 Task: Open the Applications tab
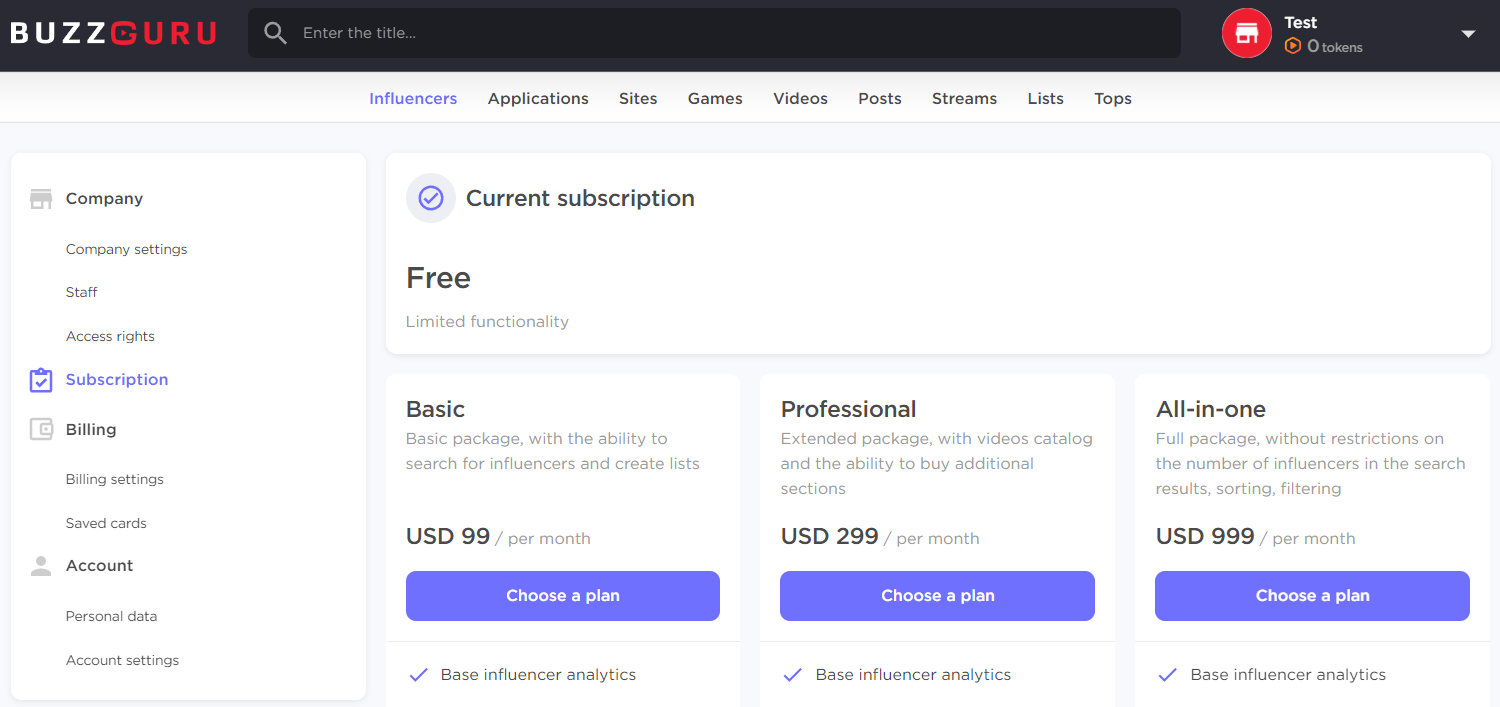pos(538,98)
